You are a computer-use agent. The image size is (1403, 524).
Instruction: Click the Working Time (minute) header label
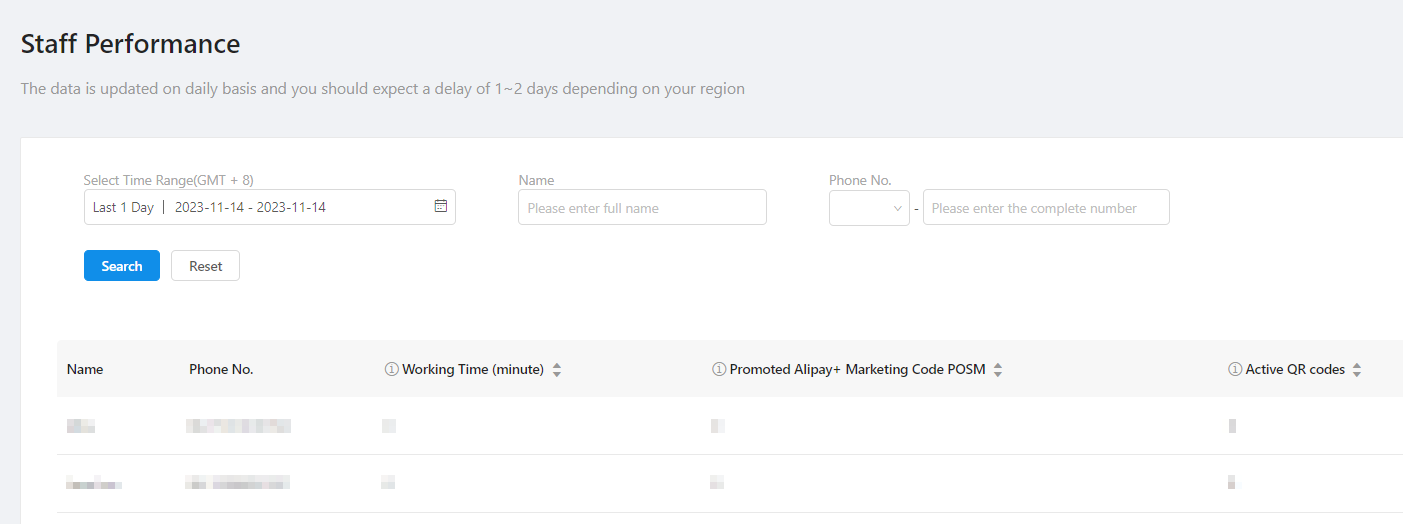point(473,370)
